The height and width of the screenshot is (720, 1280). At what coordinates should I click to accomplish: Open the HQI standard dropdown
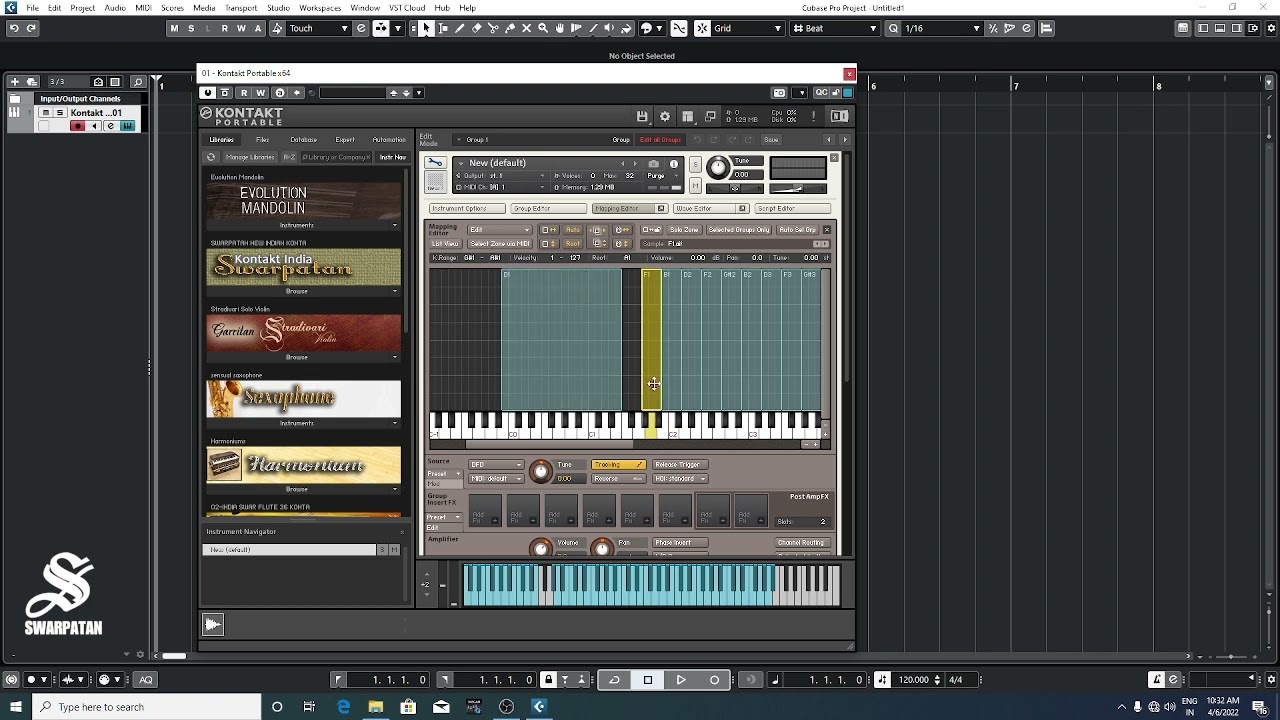point(680,479)
